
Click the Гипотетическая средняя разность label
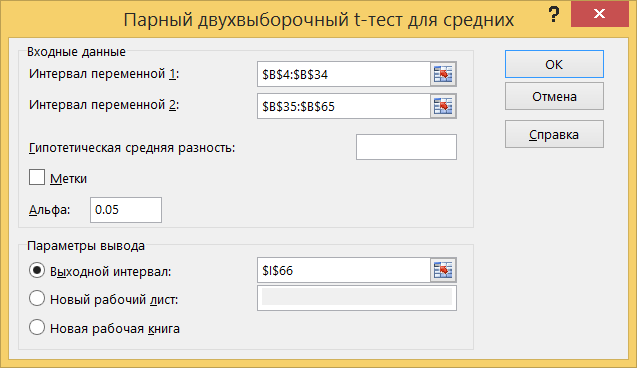132,148
